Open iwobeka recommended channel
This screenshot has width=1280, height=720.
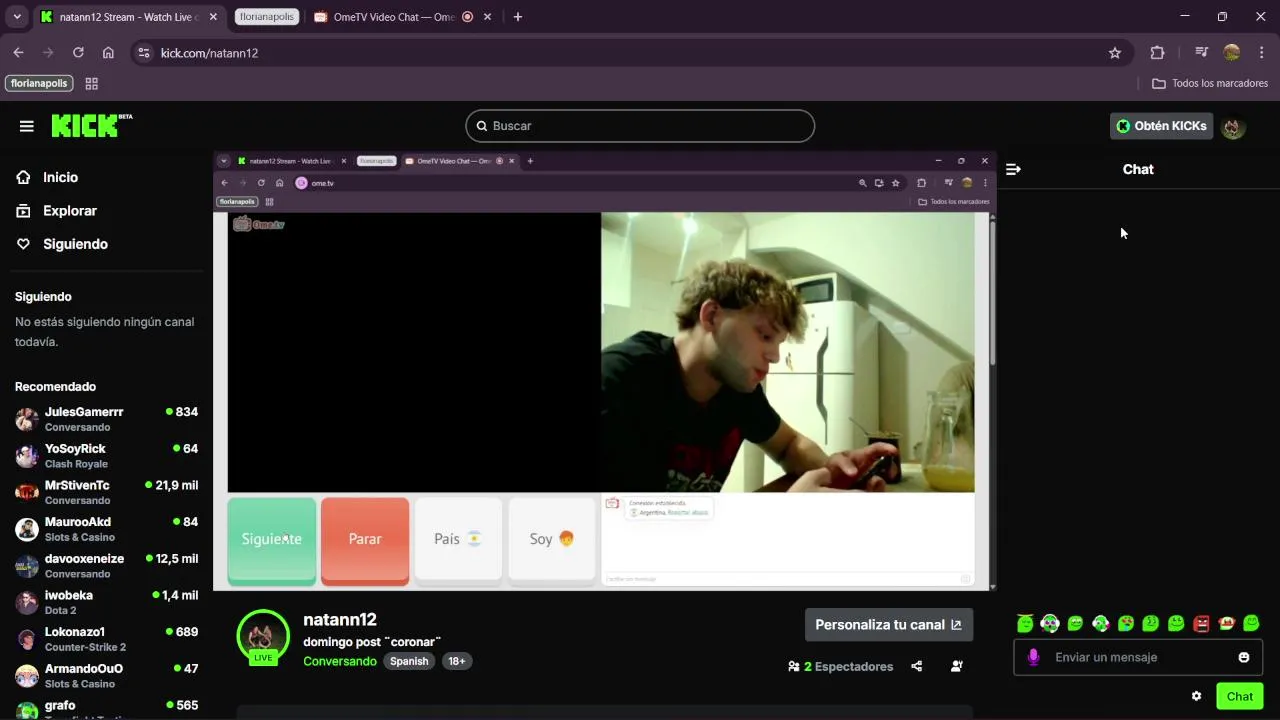(x=106, y=602)
